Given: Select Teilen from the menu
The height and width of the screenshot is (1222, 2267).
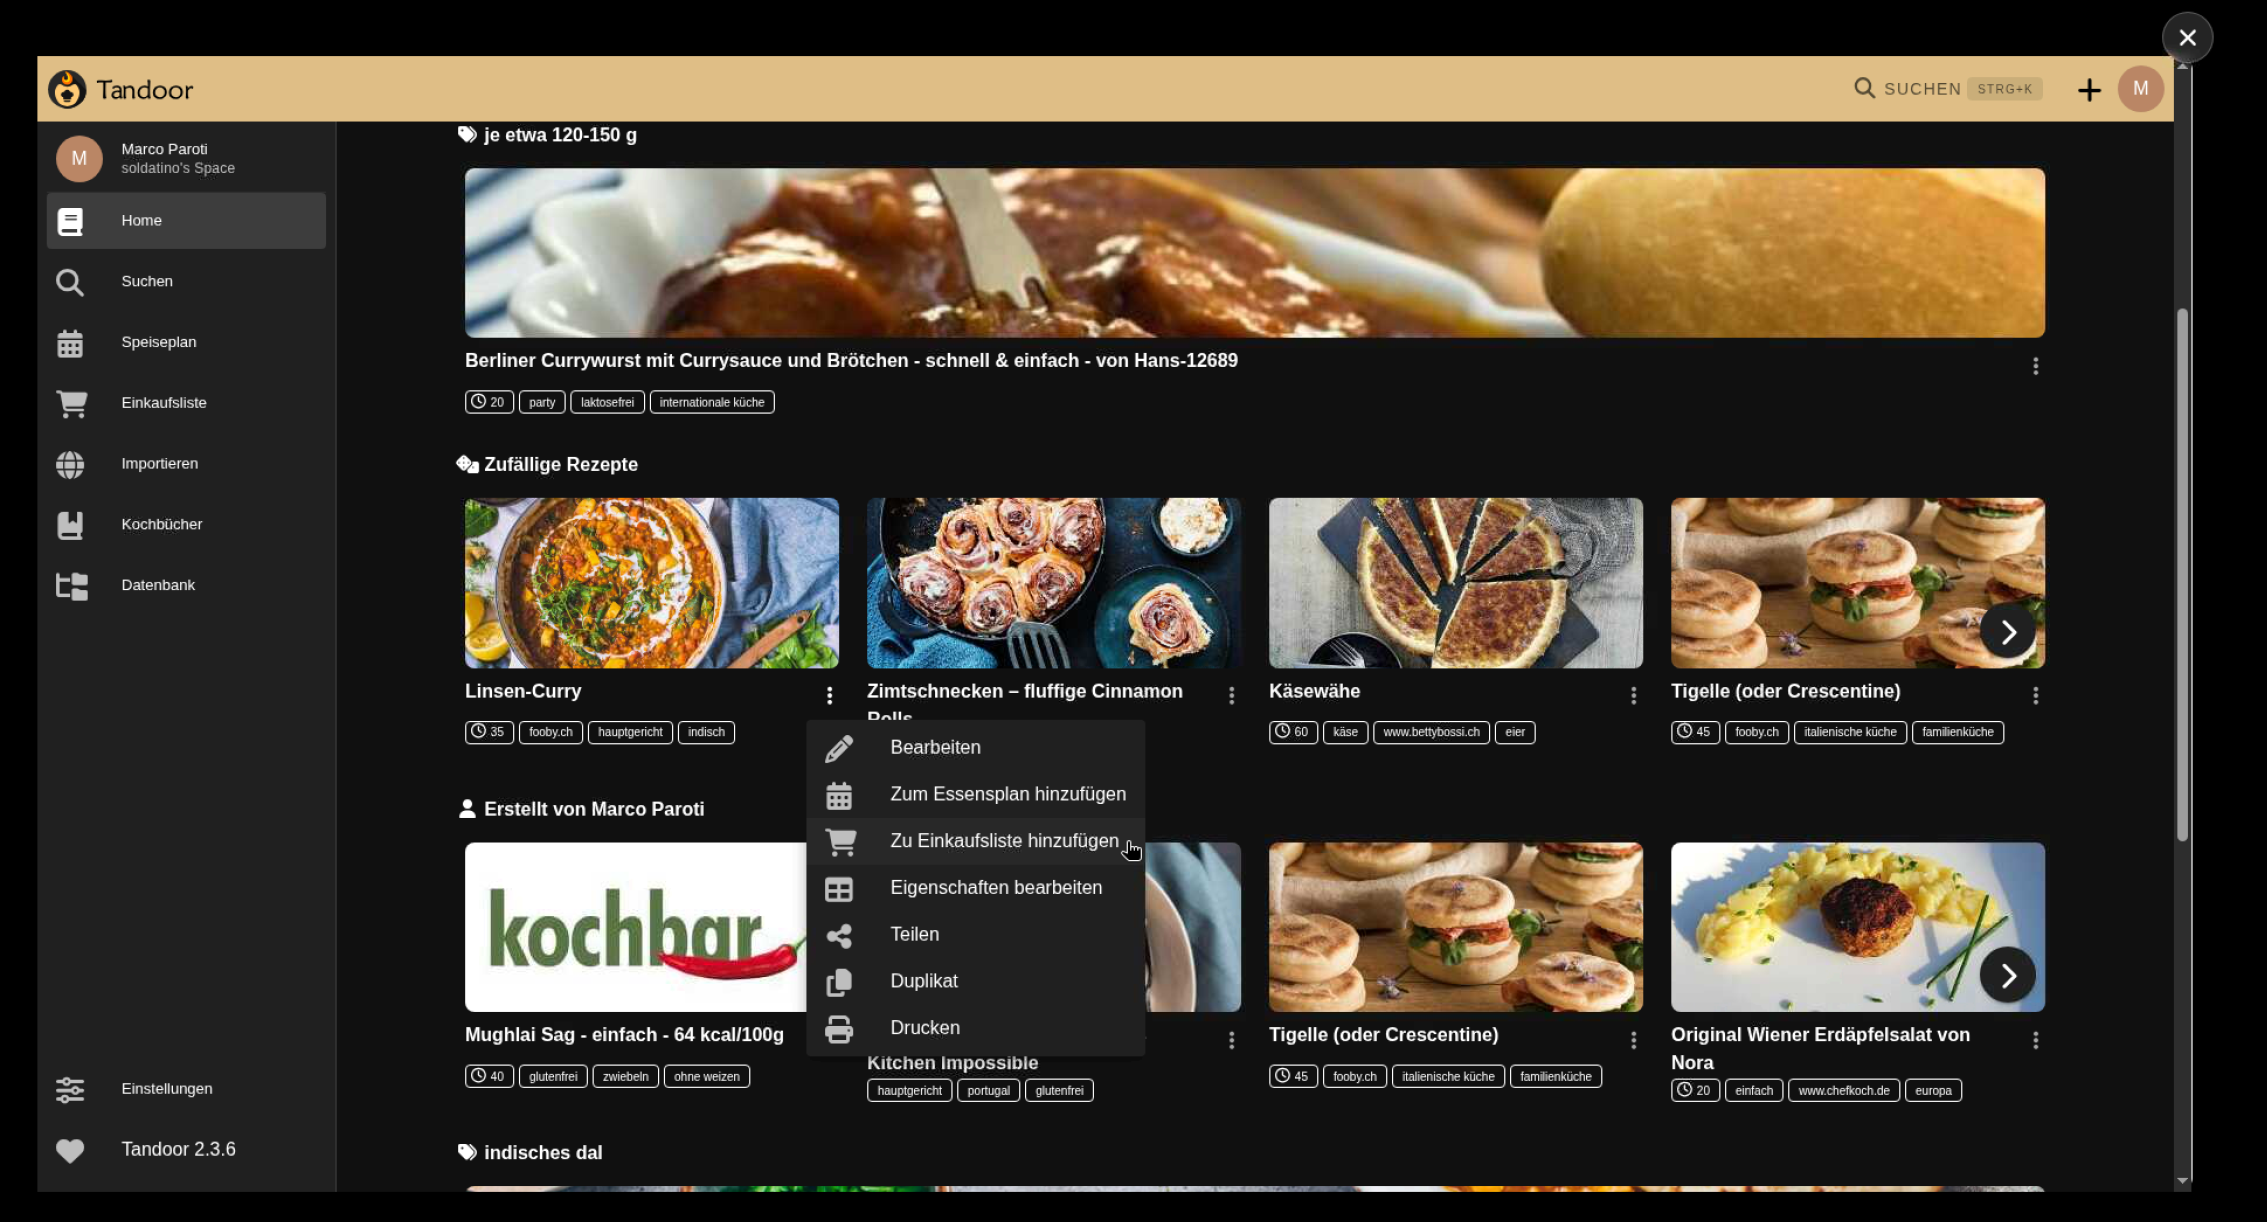Looking at the screenshot, I should click(x=975, y=935).
